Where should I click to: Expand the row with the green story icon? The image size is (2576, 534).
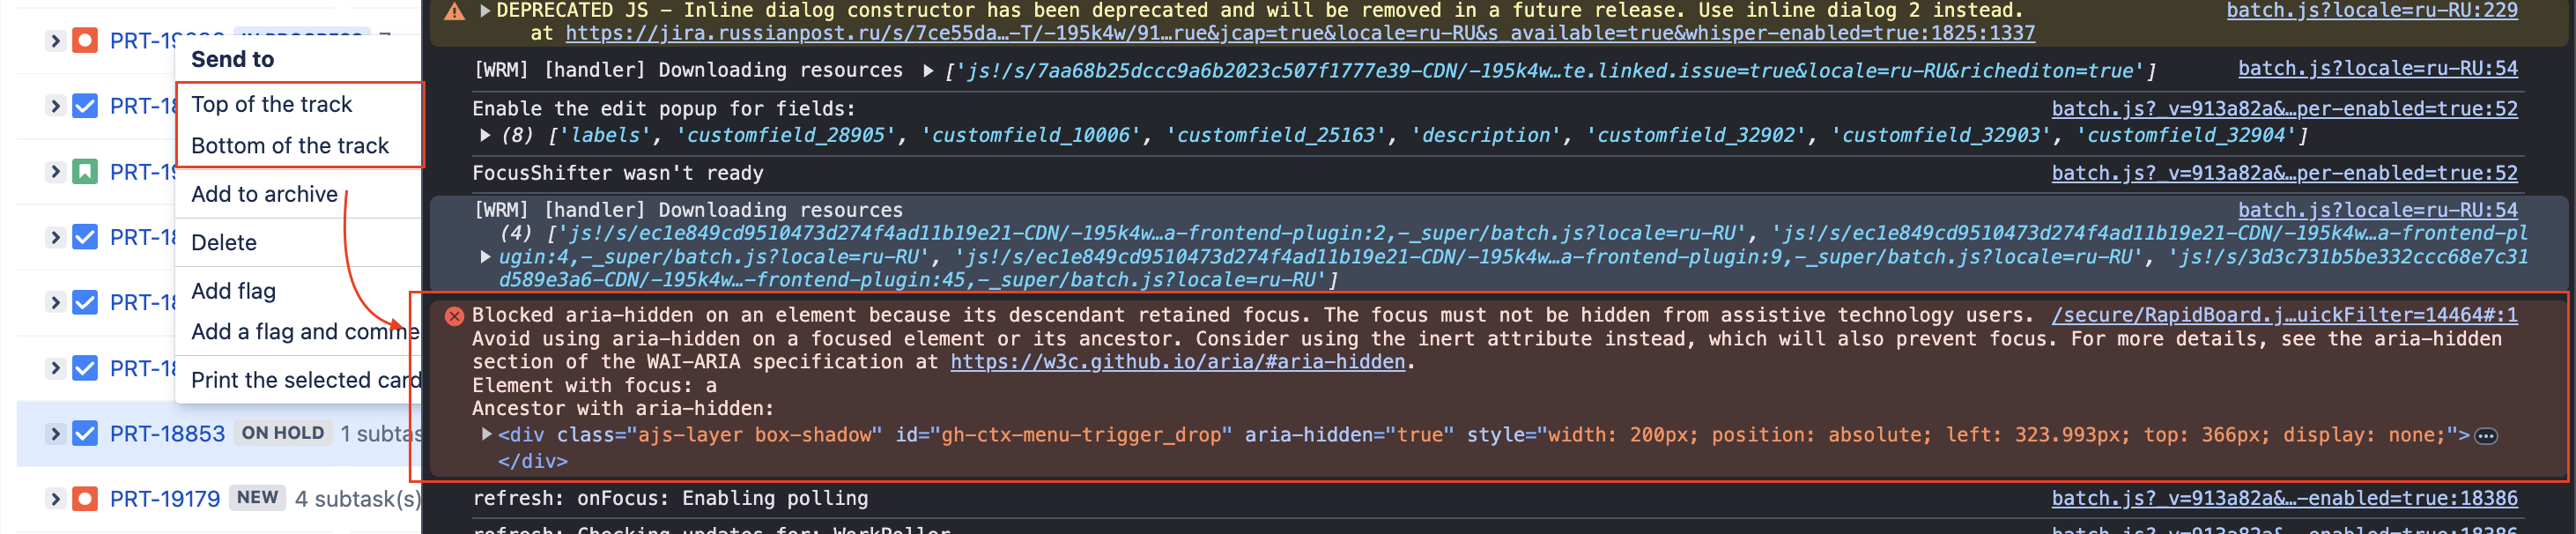pos(55,172)
